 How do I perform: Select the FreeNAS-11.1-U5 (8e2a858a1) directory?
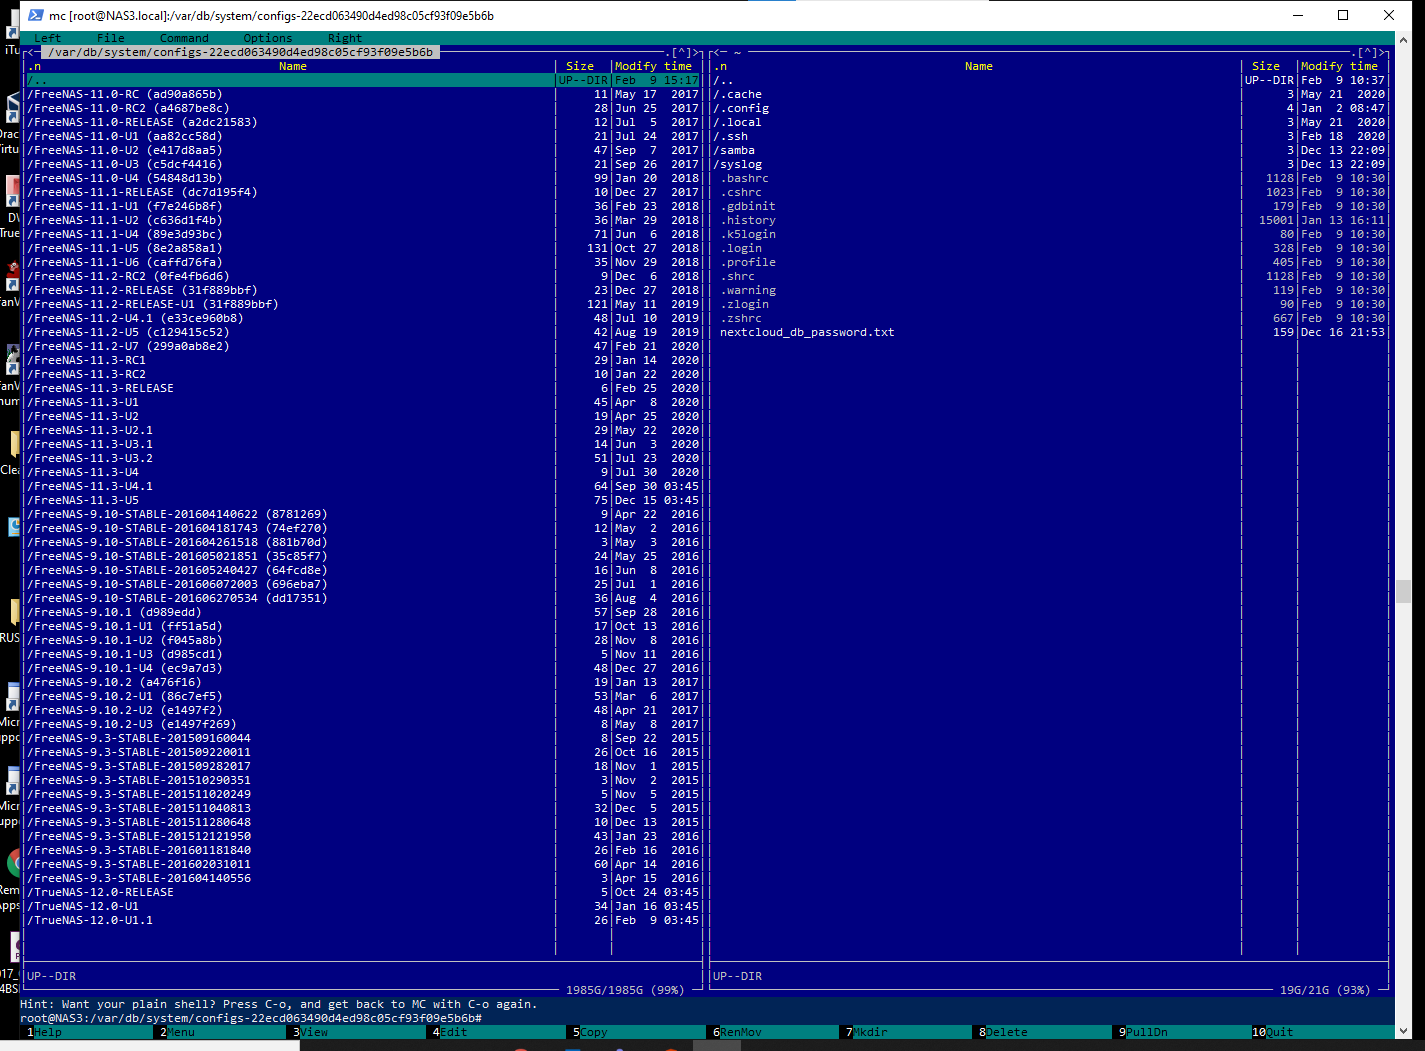(363, 248)
